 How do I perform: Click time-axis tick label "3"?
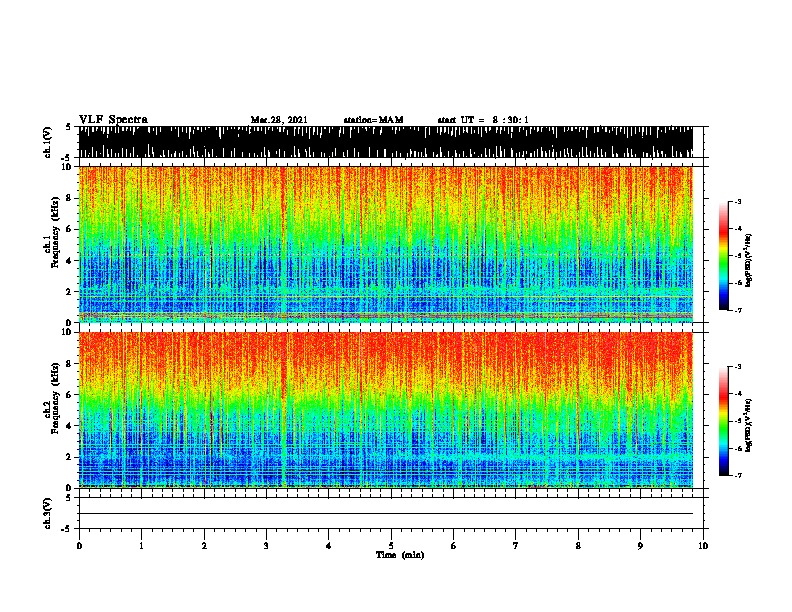[x=266, y=546]
